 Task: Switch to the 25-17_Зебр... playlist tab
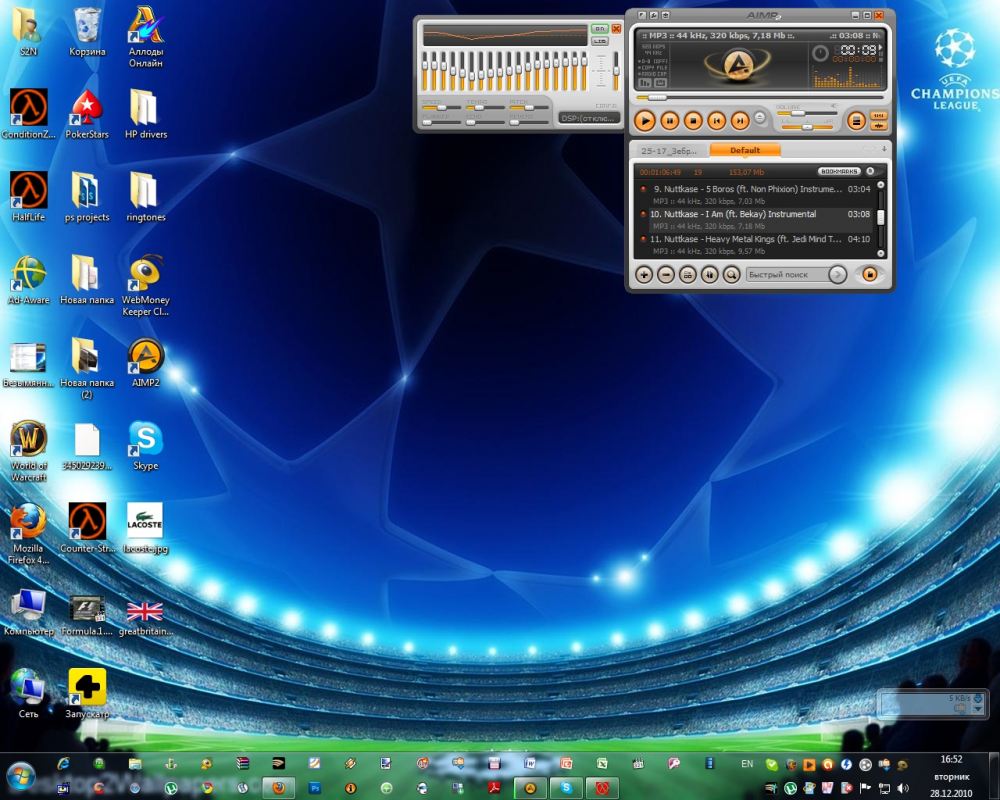tap(670, 151)
